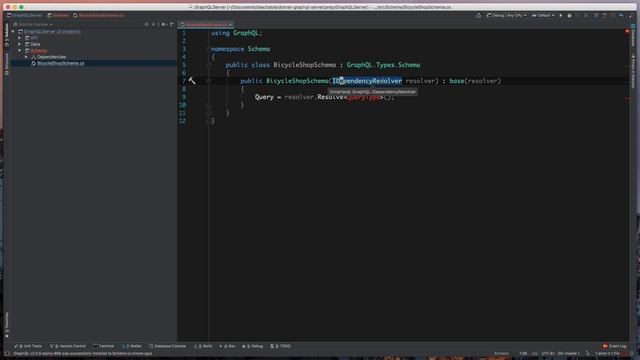Open the BicycleShopSchema.cs breadcrumb

click(98, 15)
